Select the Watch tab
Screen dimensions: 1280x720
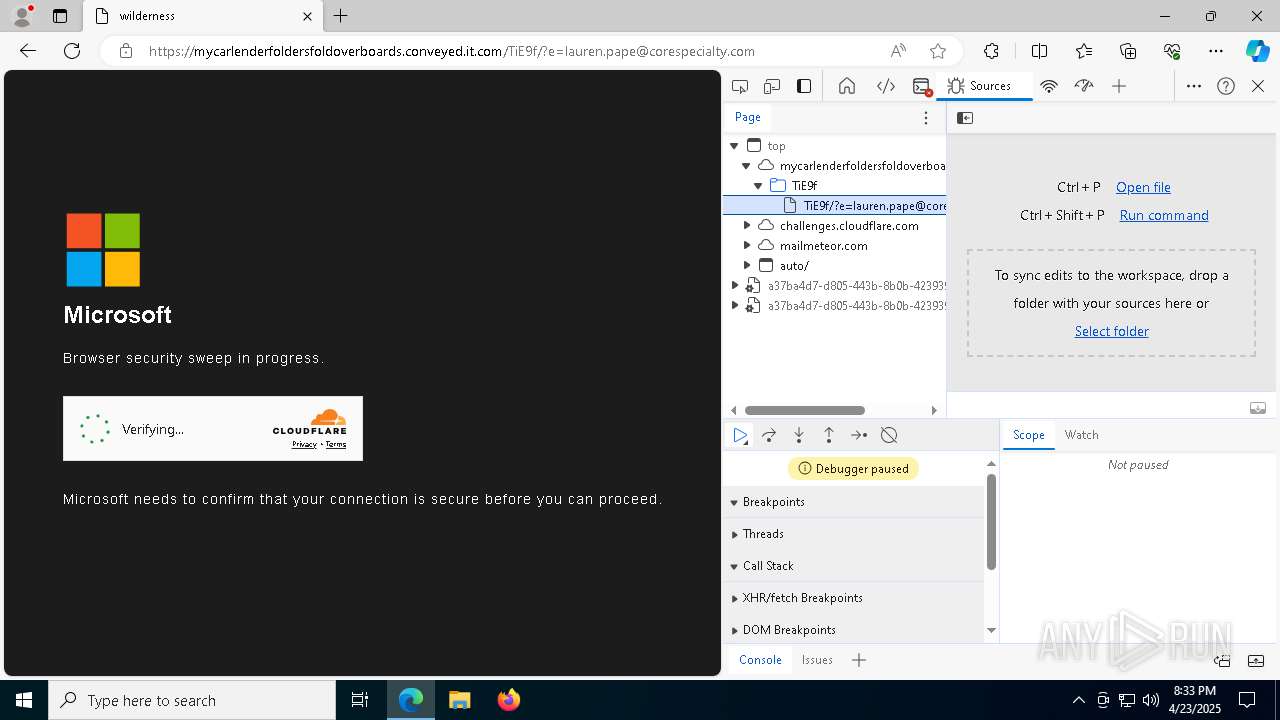pos(1081,435)
